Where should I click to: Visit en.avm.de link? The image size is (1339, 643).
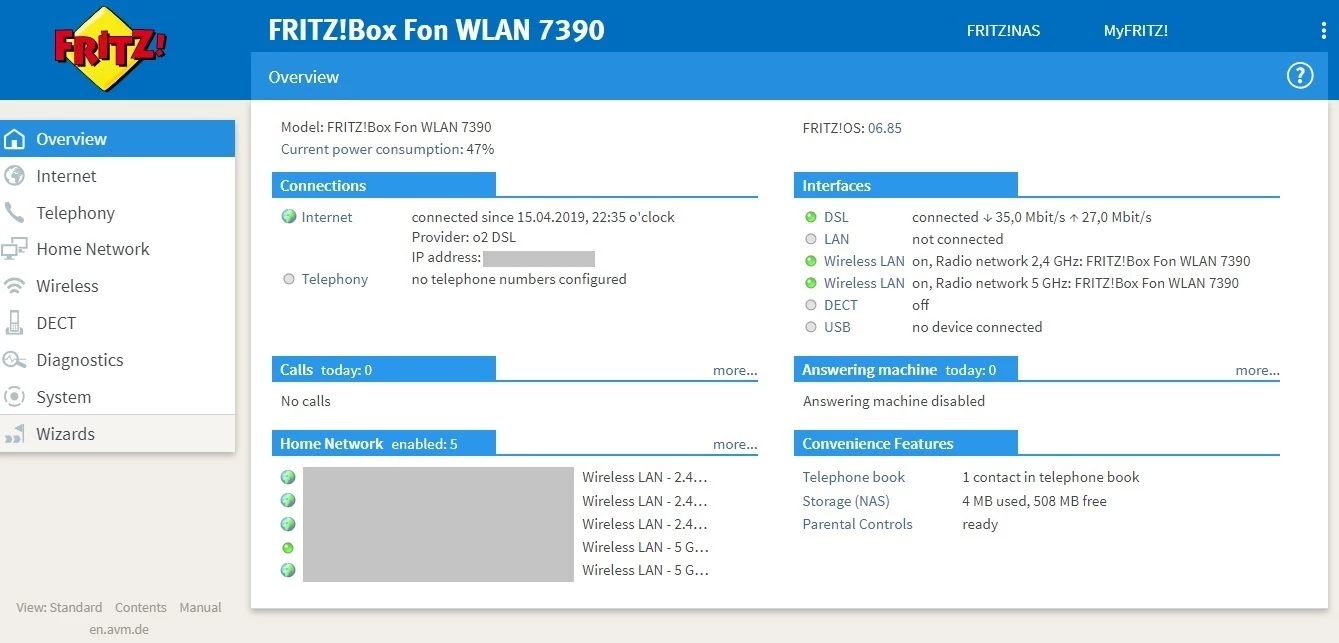point(119,629)
